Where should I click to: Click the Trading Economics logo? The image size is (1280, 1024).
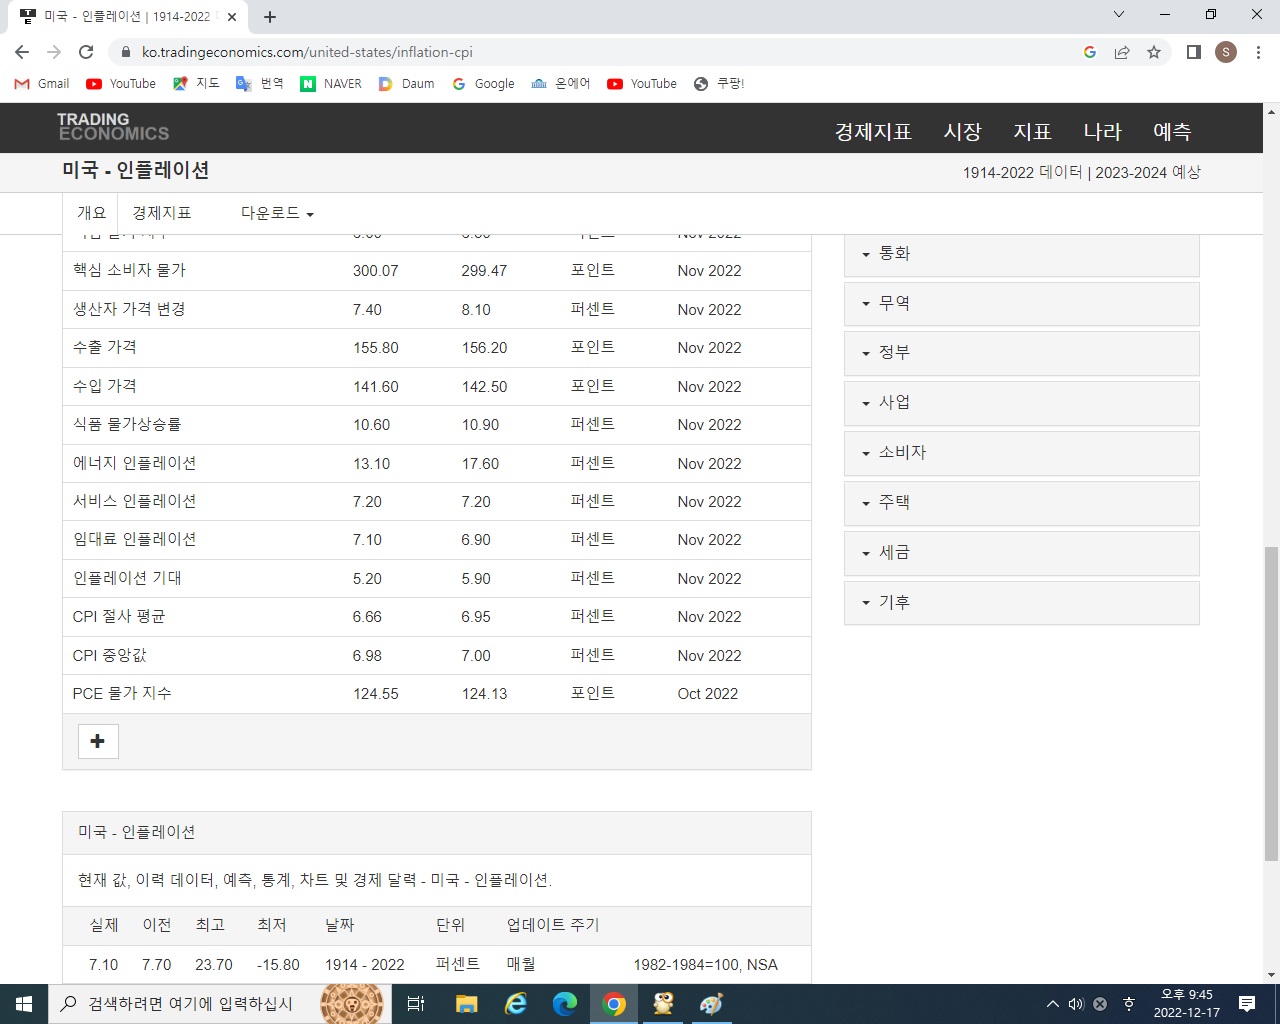click(x=113, y=127)
